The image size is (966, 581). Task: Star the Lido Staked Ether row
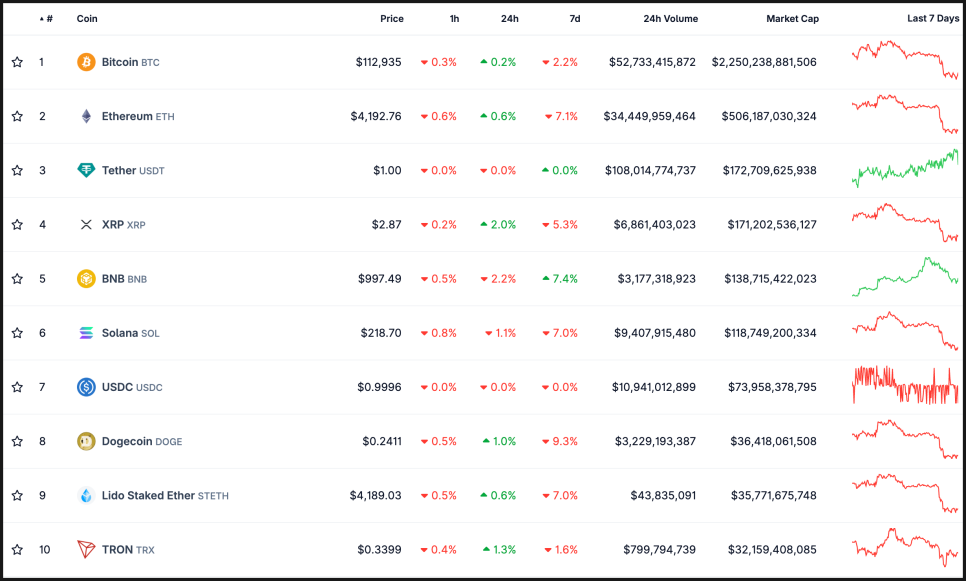17,495
